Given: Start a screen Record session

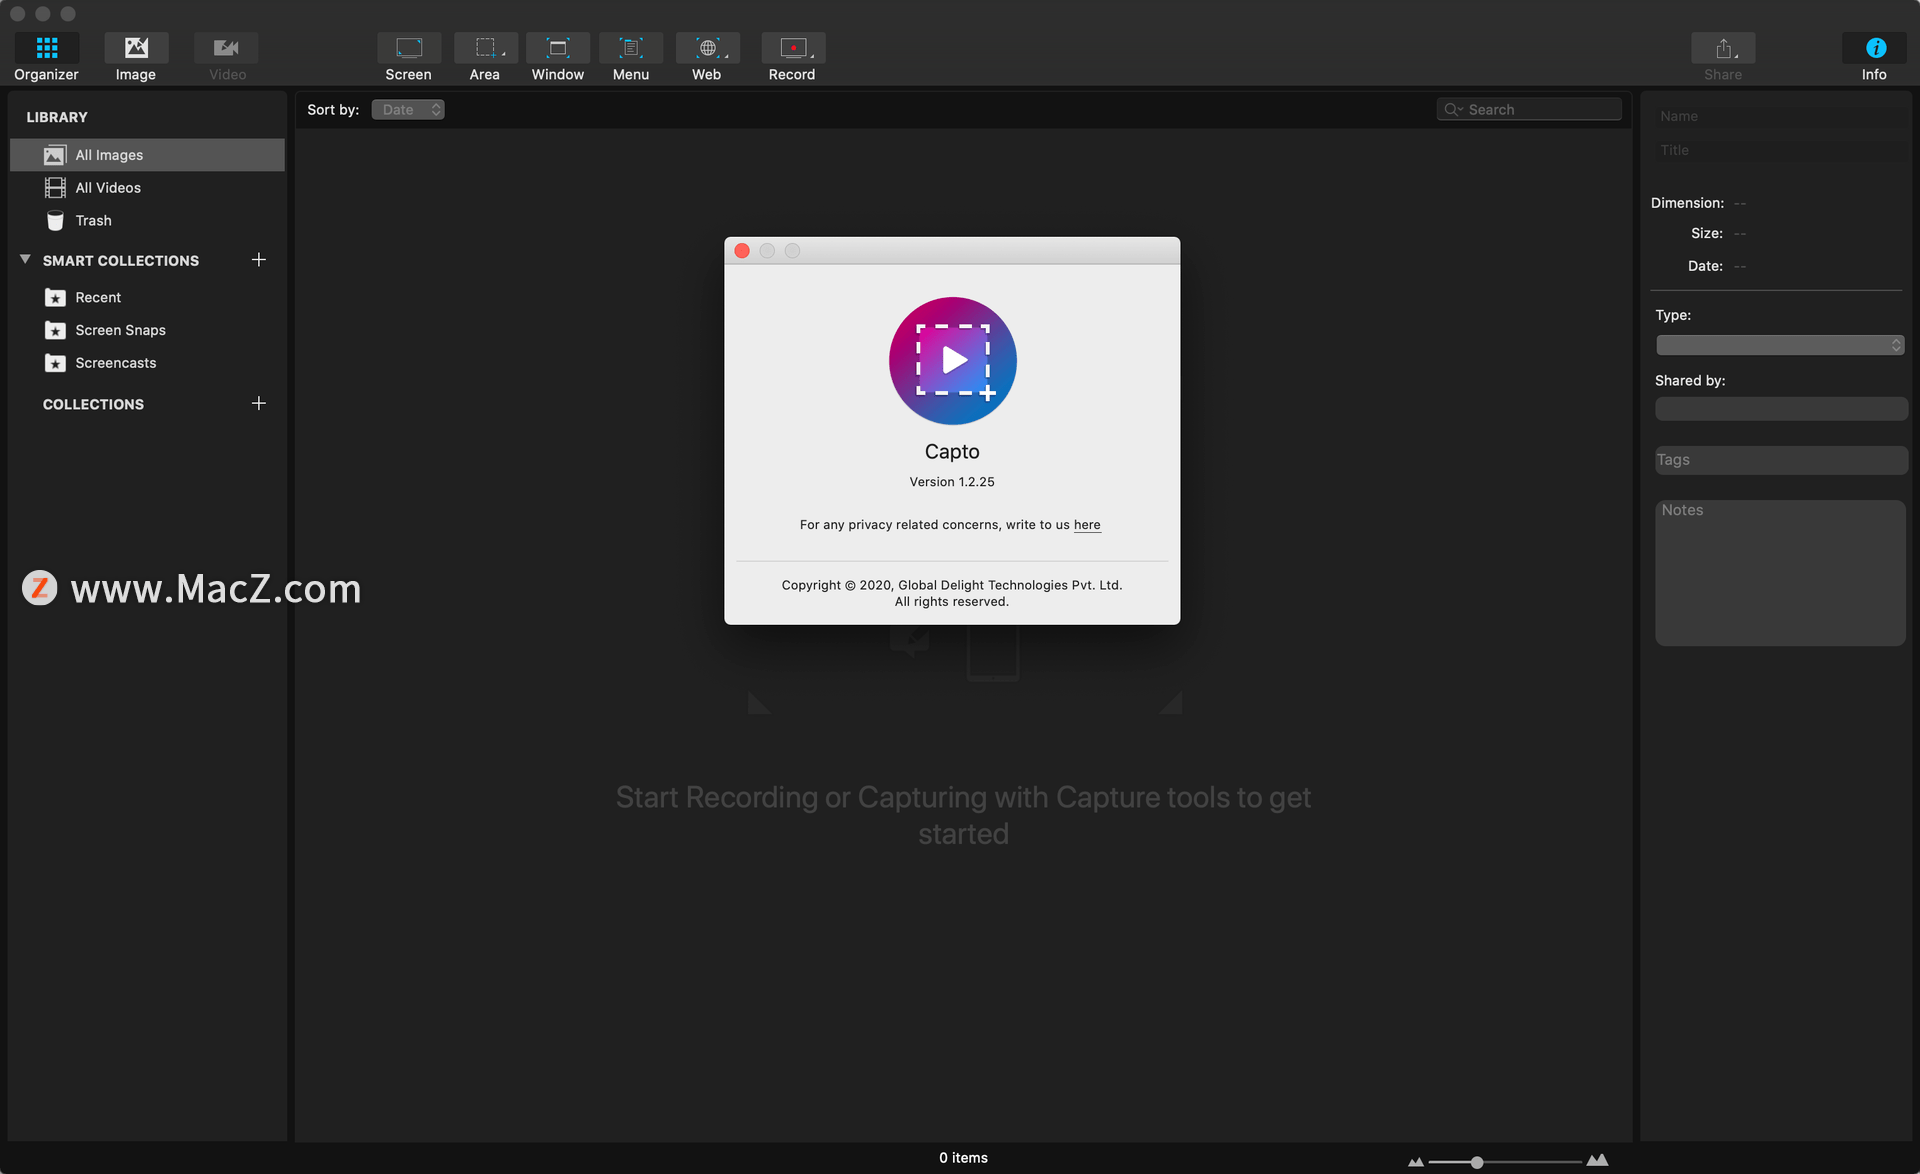Looking at the screenshot, I should pos(792,57).
